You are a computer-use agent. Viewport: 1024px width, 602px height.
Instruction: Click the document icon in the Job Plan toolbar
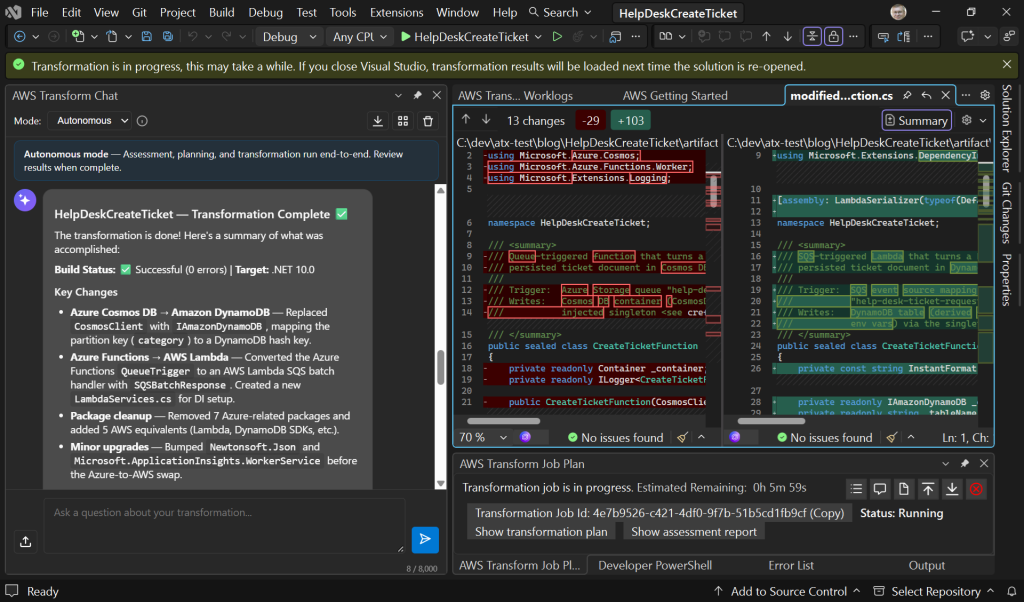click(904, 488)
